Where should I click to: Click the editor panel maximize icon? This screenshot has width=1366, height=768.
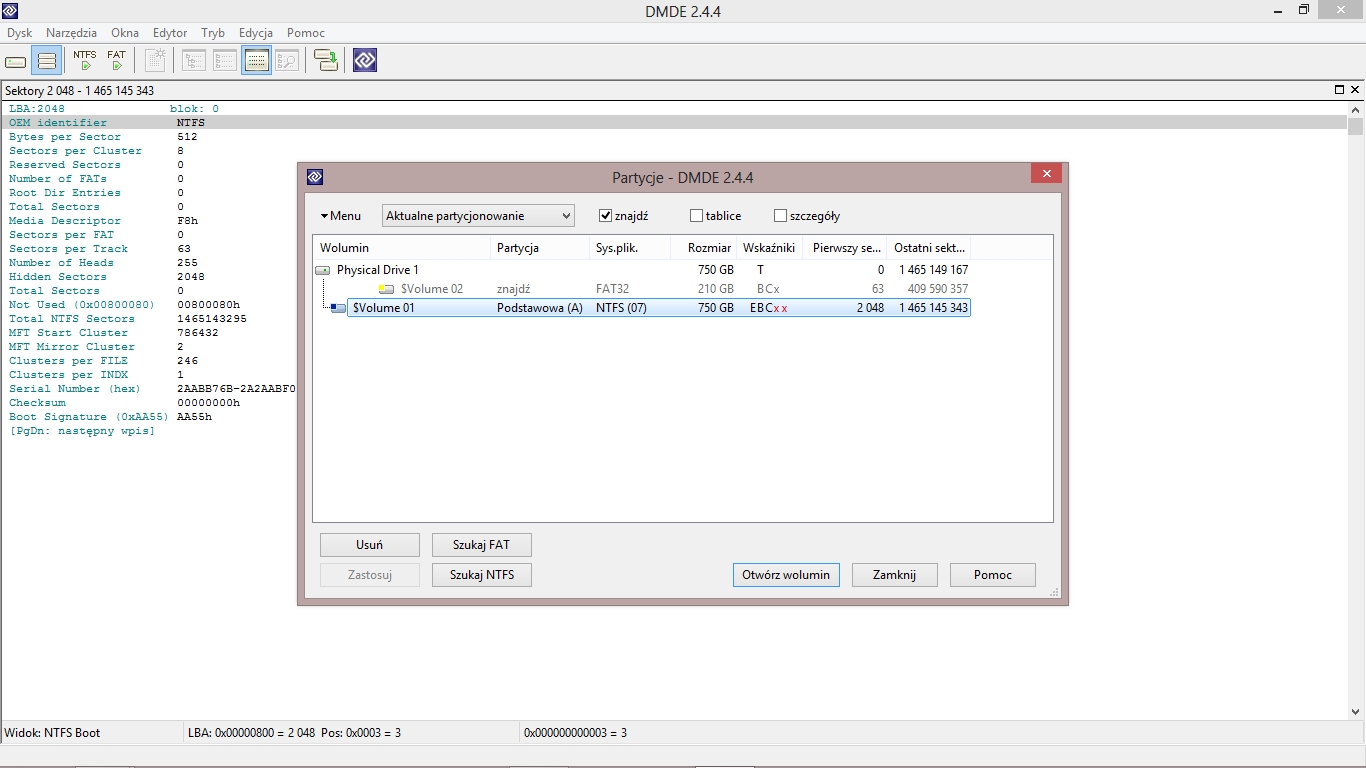(x=1340, y=90)
